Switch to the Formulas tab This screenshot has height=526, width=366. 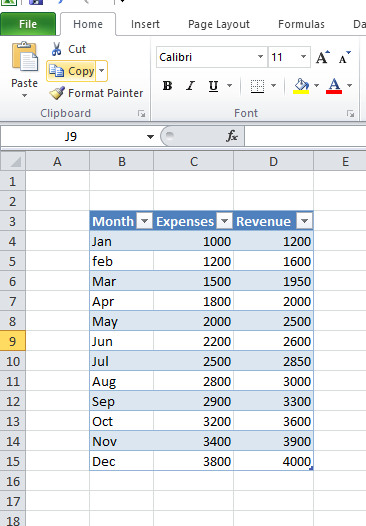[301, 24]
